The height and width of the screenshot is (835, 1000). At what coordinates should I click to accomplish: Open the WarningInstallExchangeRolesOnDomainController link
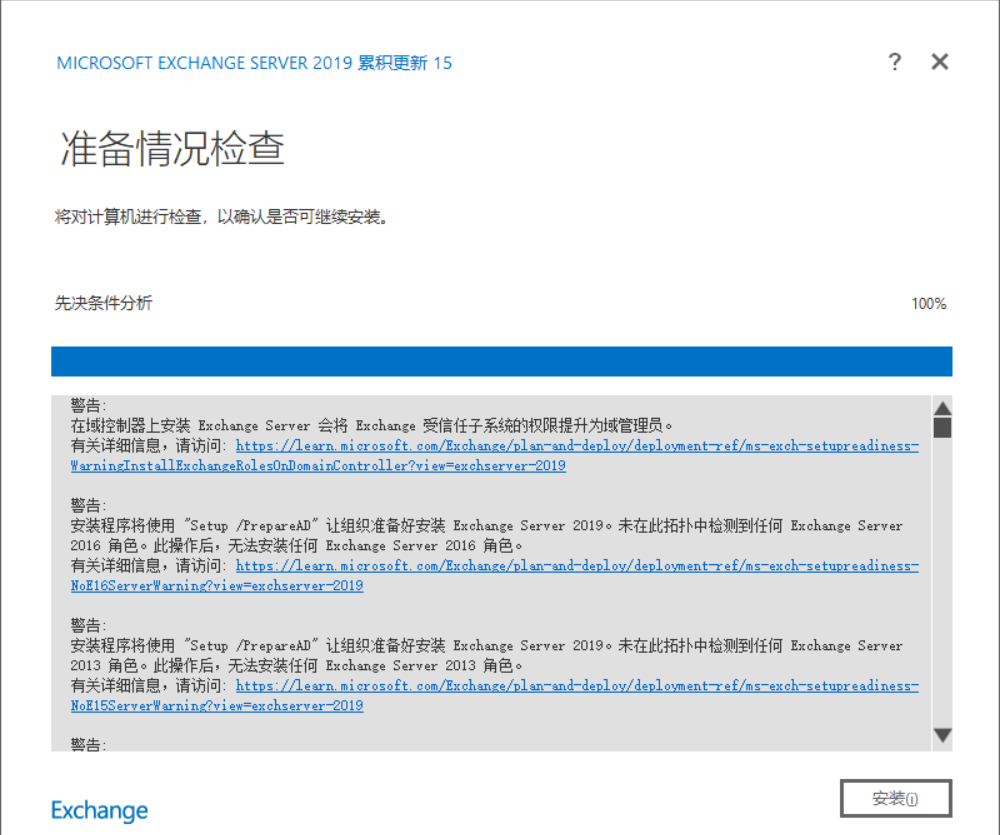pos(494,455)
